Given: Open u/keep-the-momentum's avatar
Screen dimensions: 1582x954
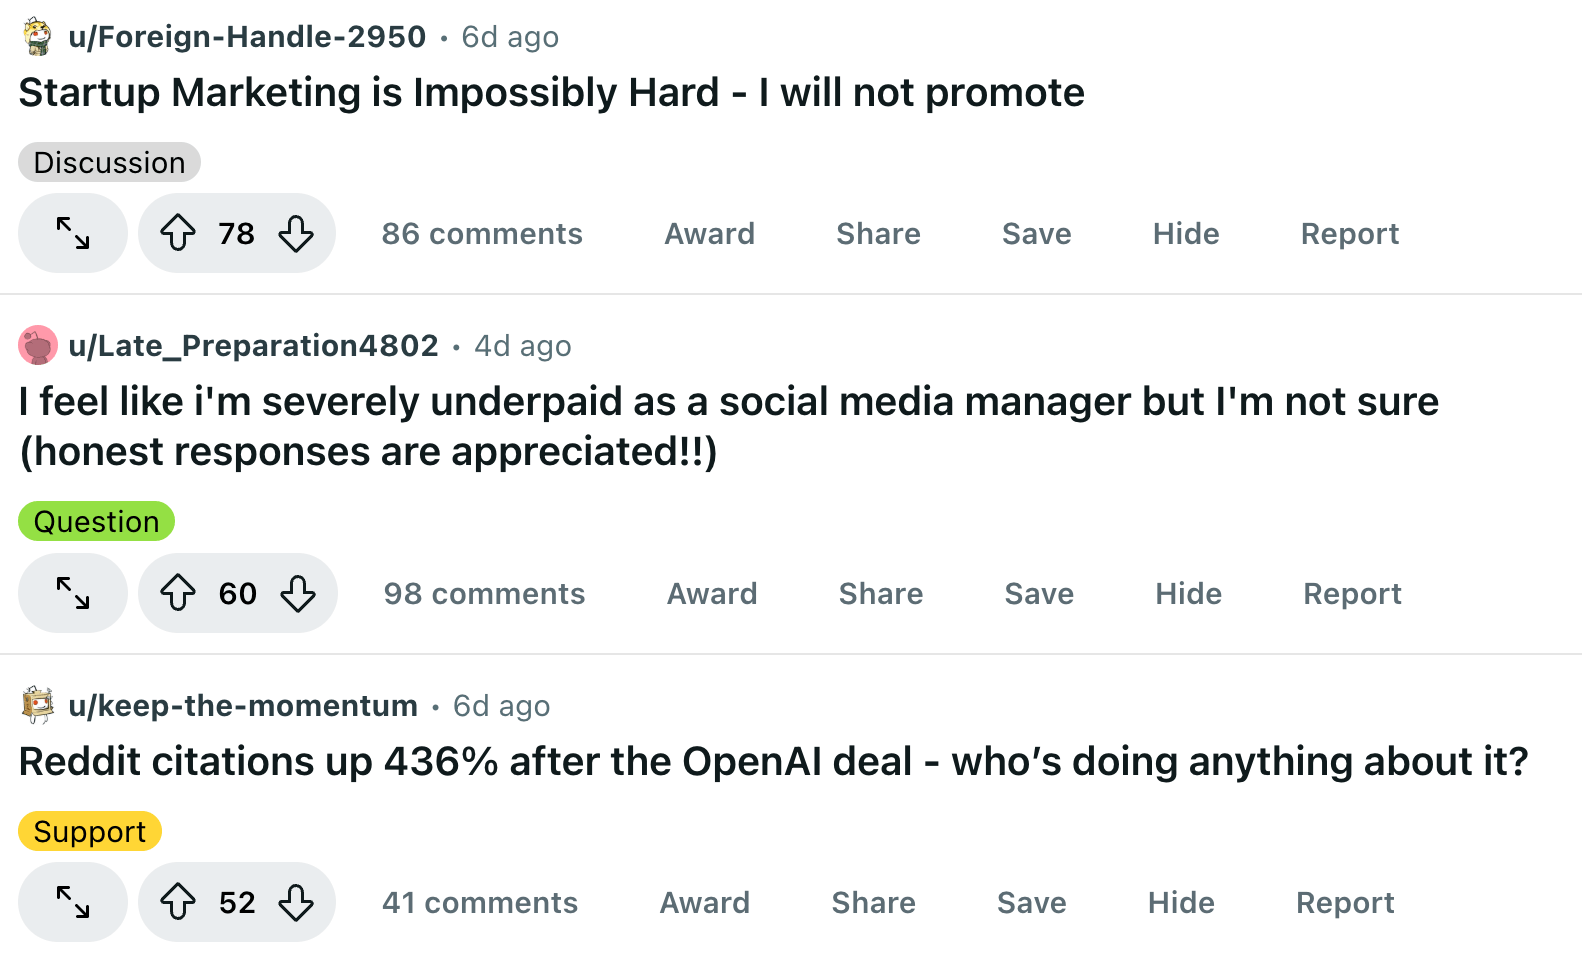Looking at the screenshot, I should point(37,705).
